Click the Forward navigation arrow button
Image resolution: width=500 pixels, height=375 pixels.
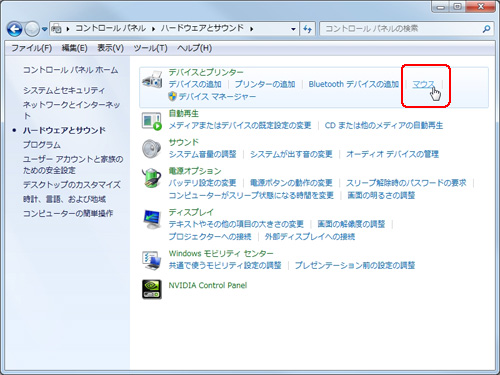(32, 29)
